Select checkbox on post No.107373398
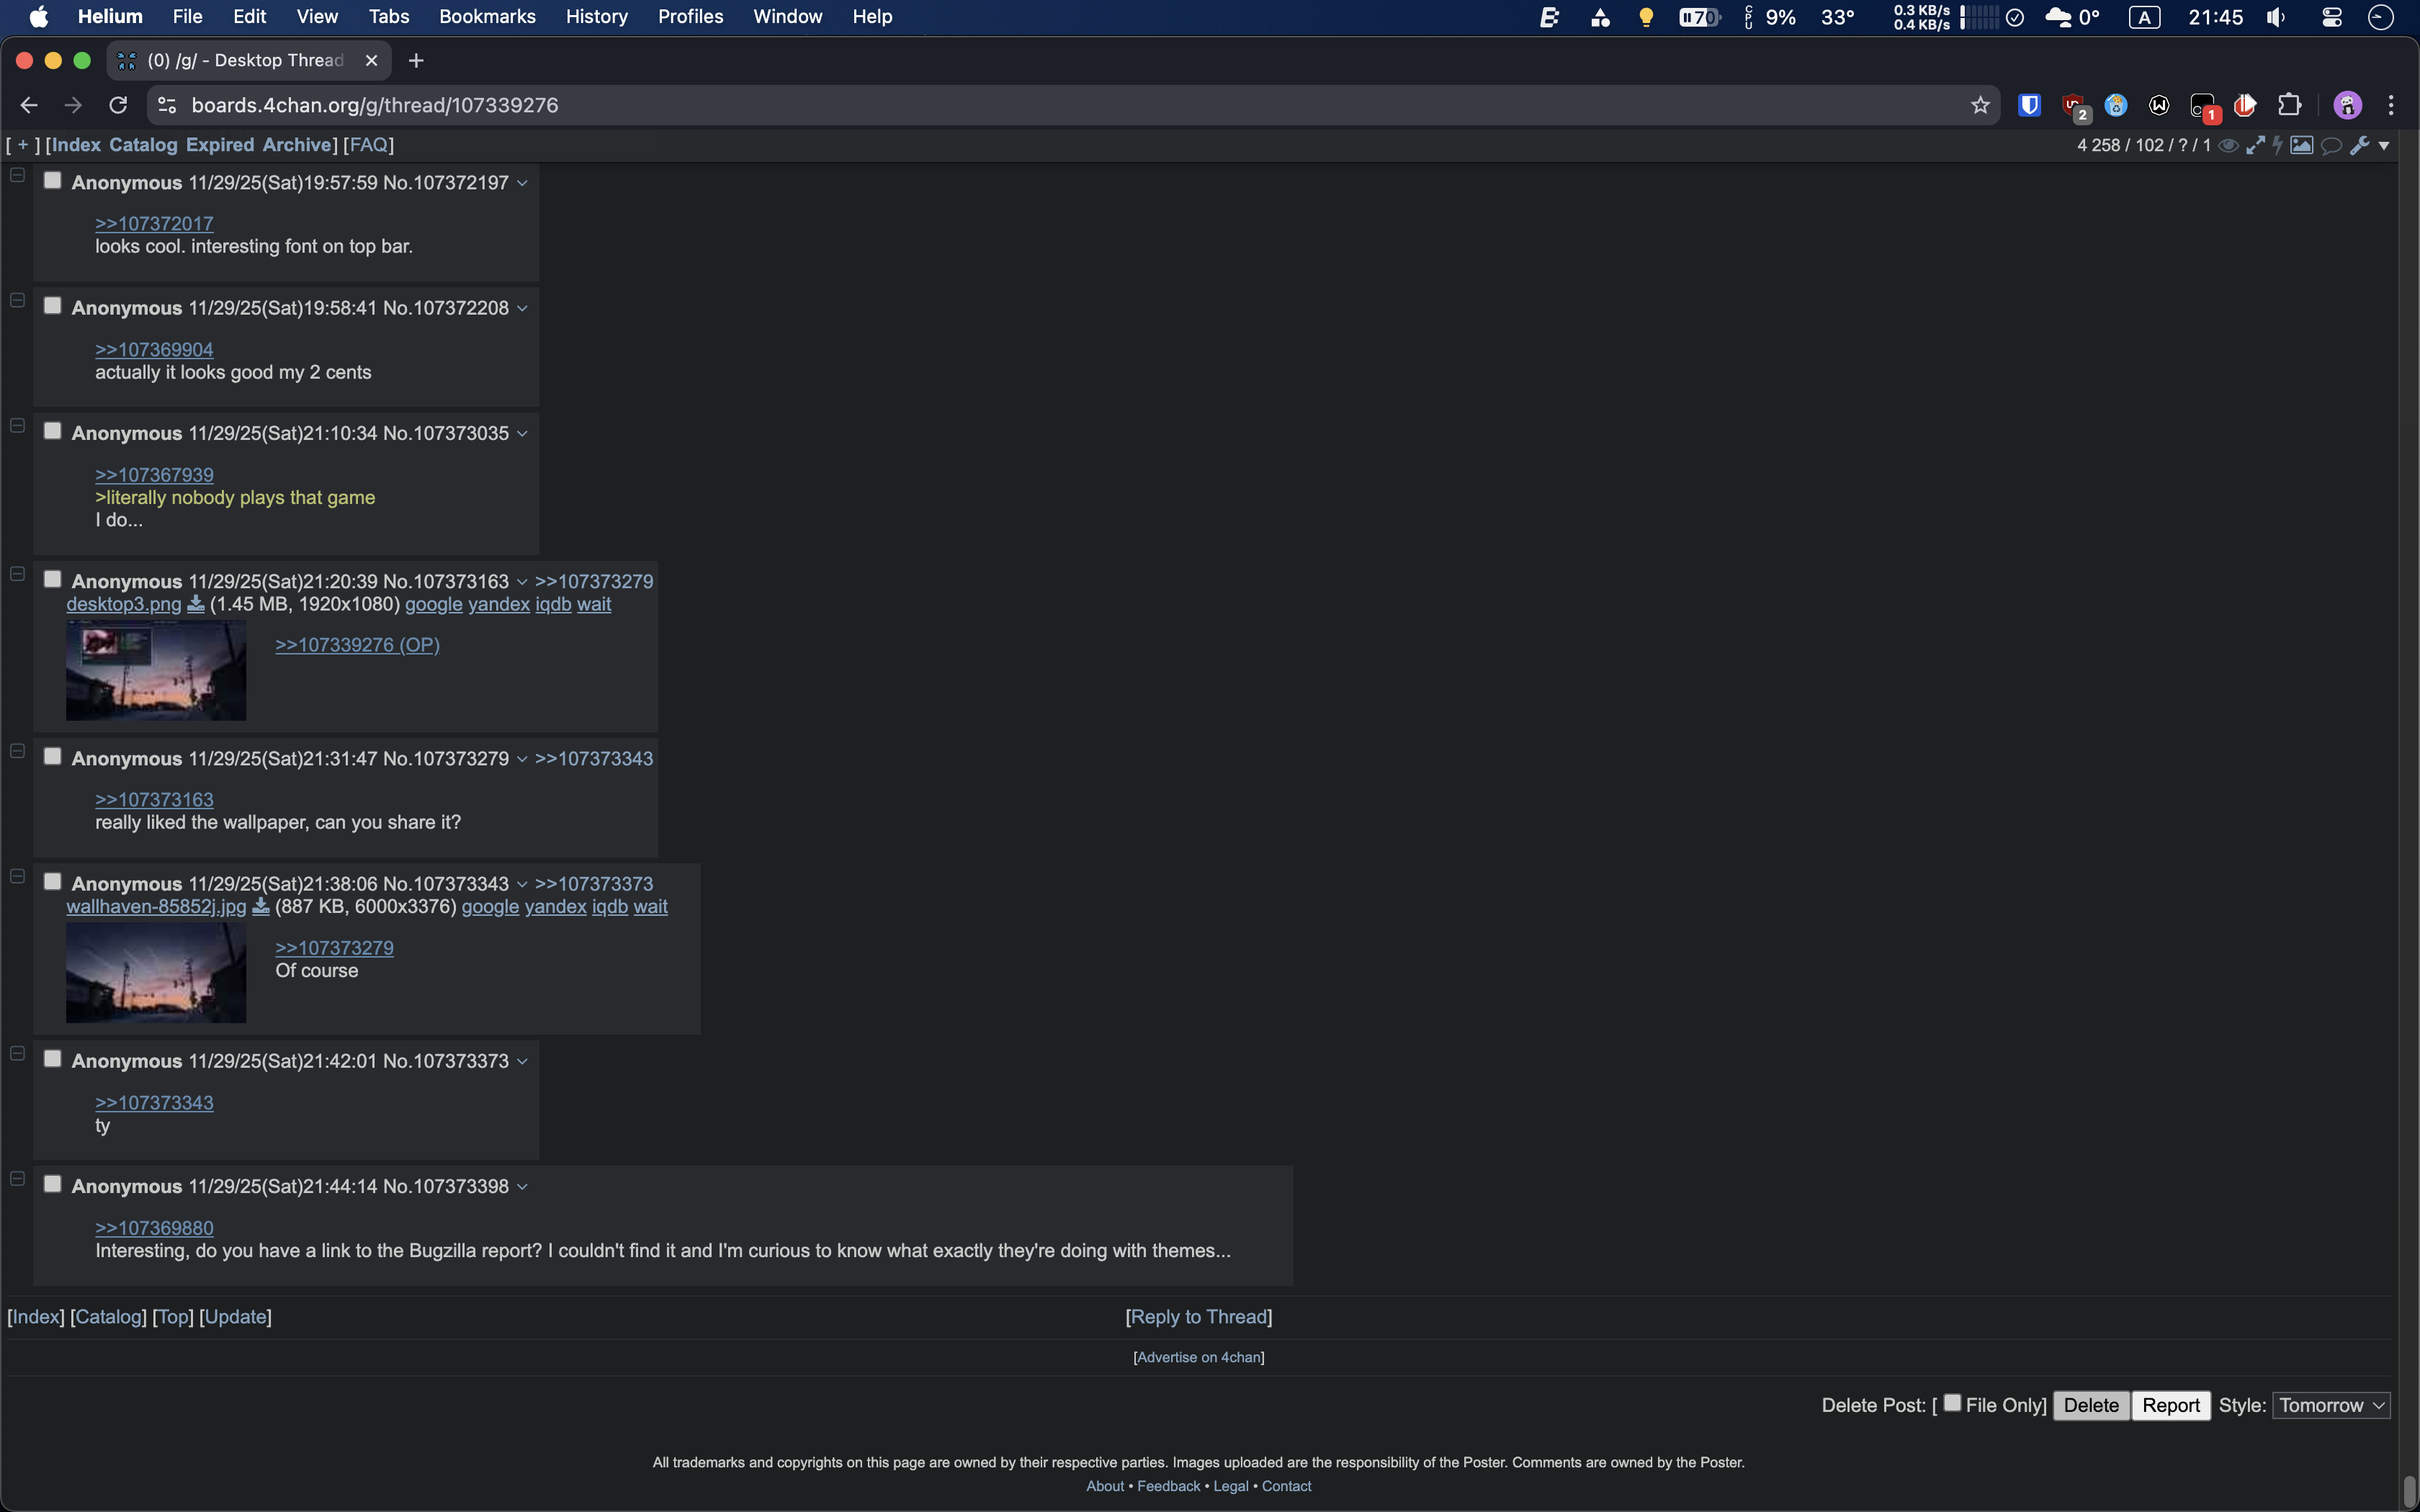 pos(53,1184)
